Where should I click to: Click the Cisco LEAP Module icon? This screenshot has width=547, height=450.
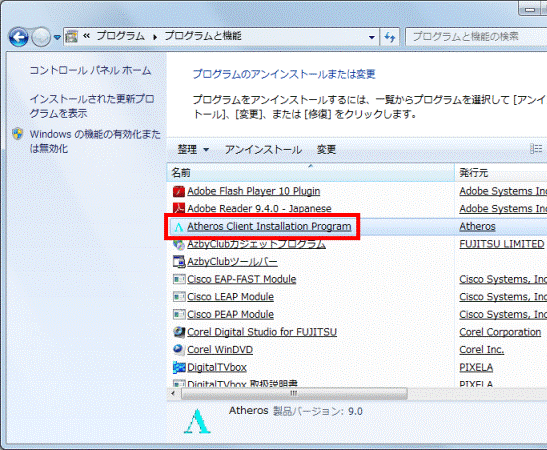(x=179, y=297)
